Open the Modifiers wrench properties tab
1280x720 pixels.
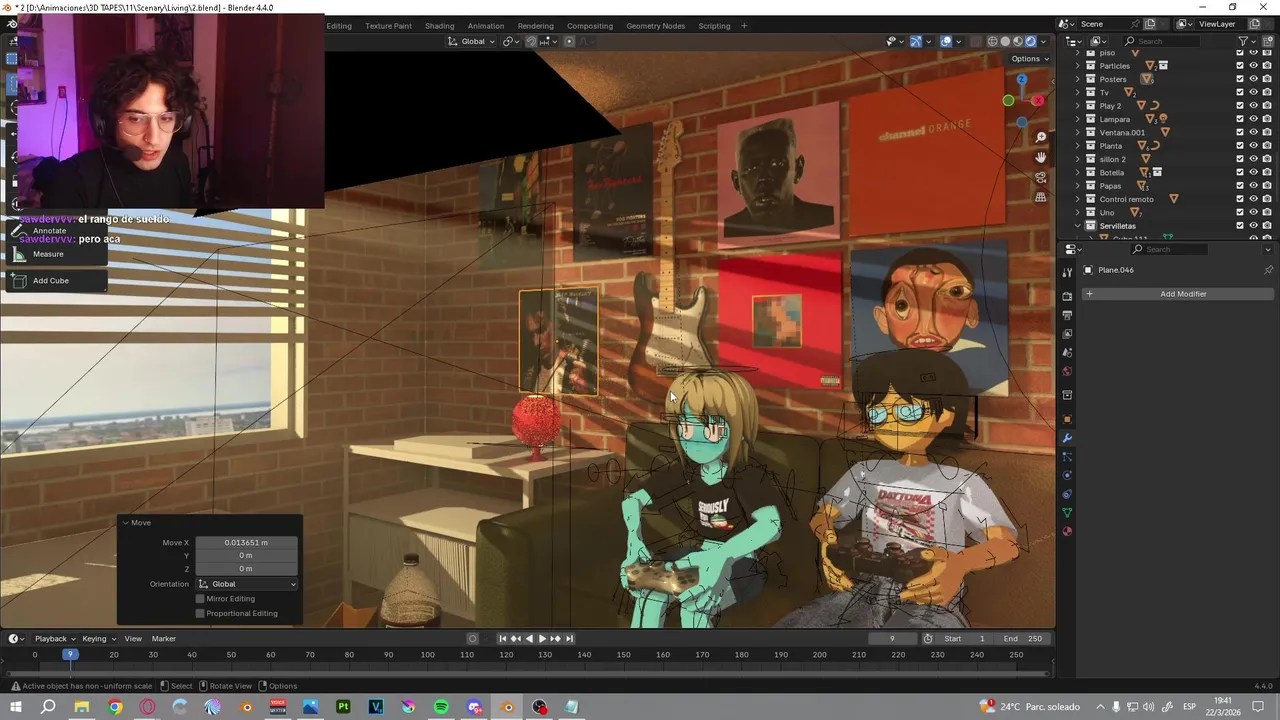[1067, 438]
